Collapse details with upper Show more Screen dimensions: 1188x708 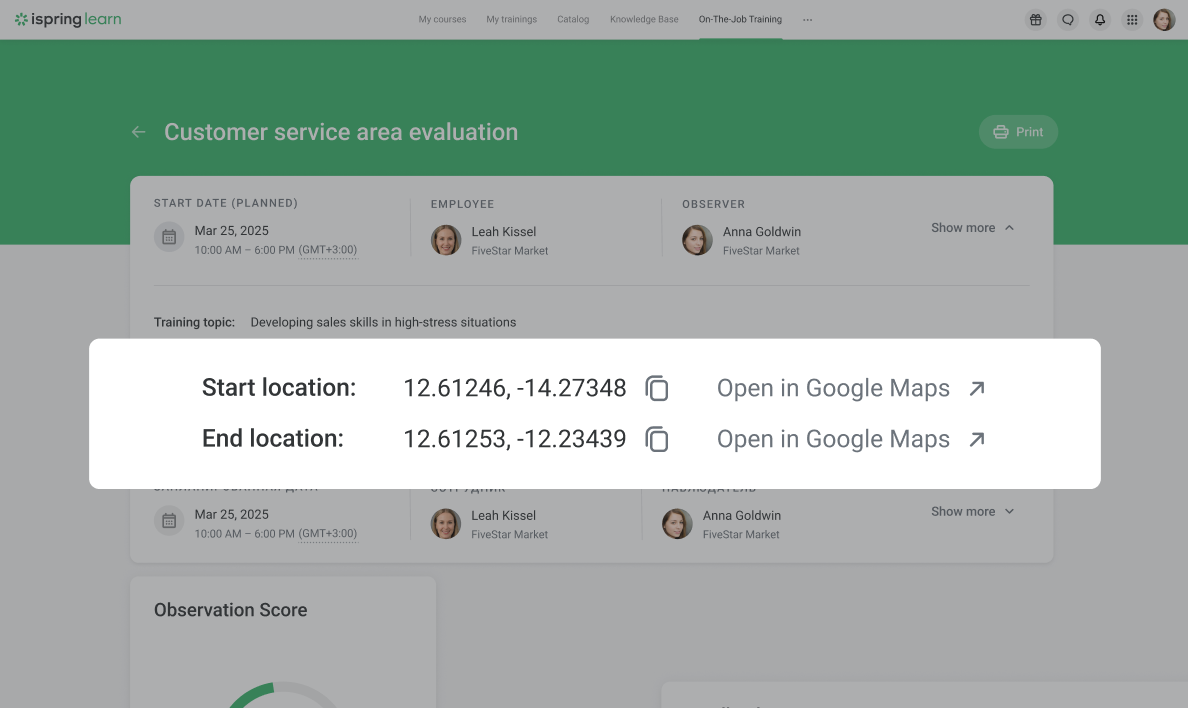tap(972, 227)
